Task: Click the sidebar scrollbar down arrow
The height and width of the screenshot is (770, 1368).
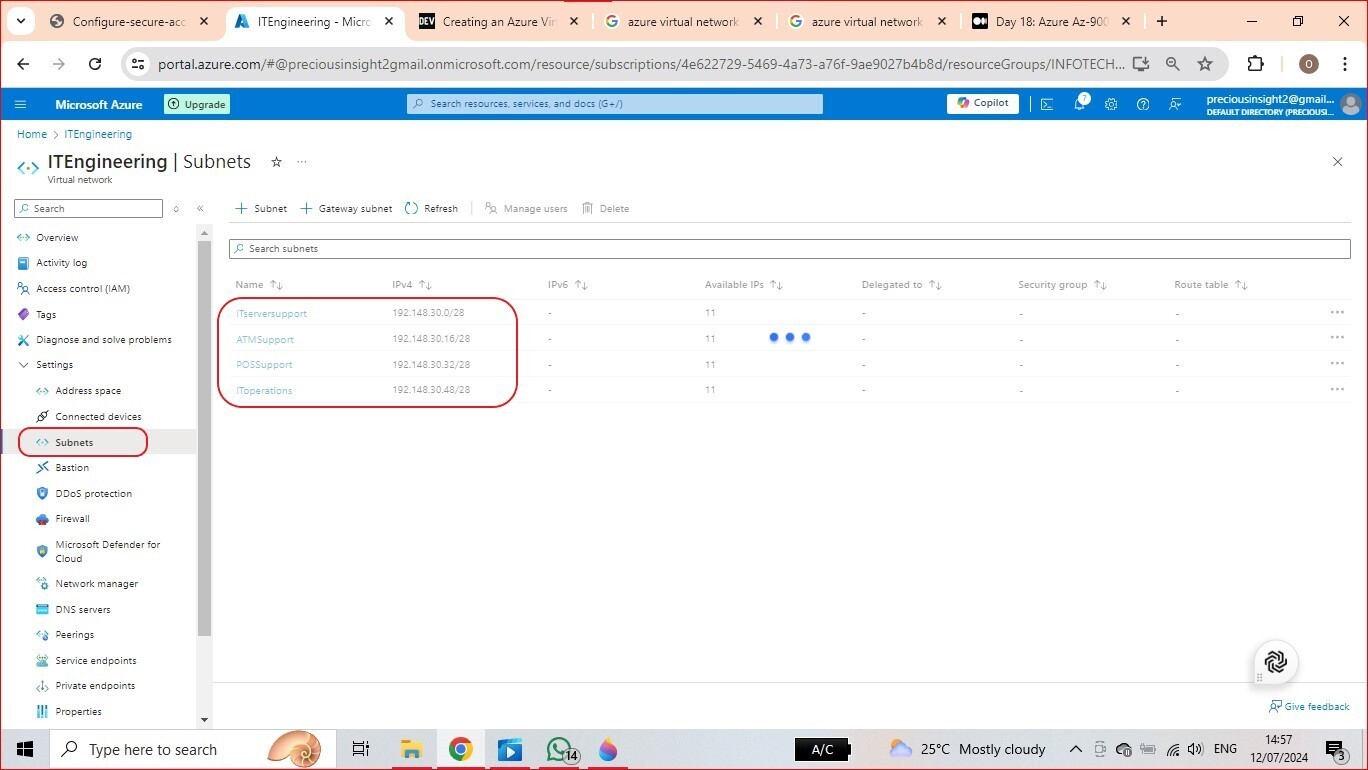Action: click(x=205, y=719)
